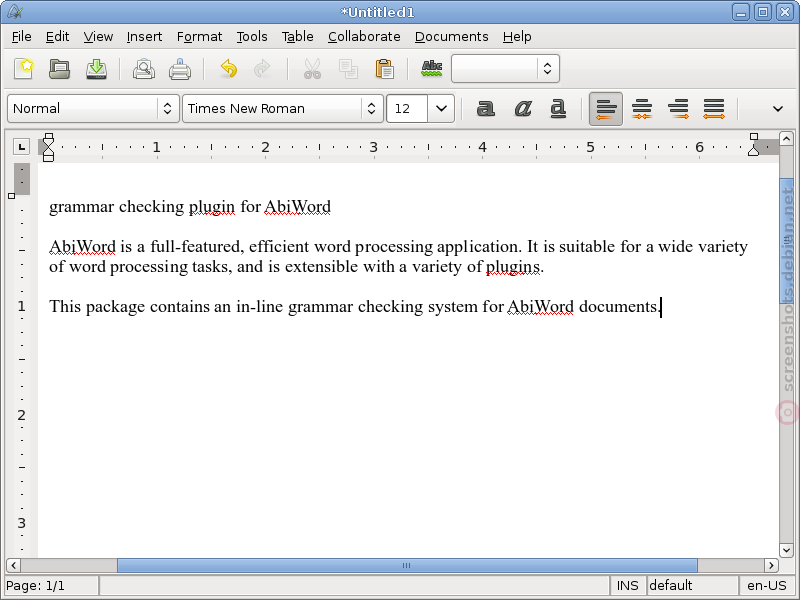Open the Collaborate menu
The height and width of the screenshot is (600, 800).
(364, 37)
